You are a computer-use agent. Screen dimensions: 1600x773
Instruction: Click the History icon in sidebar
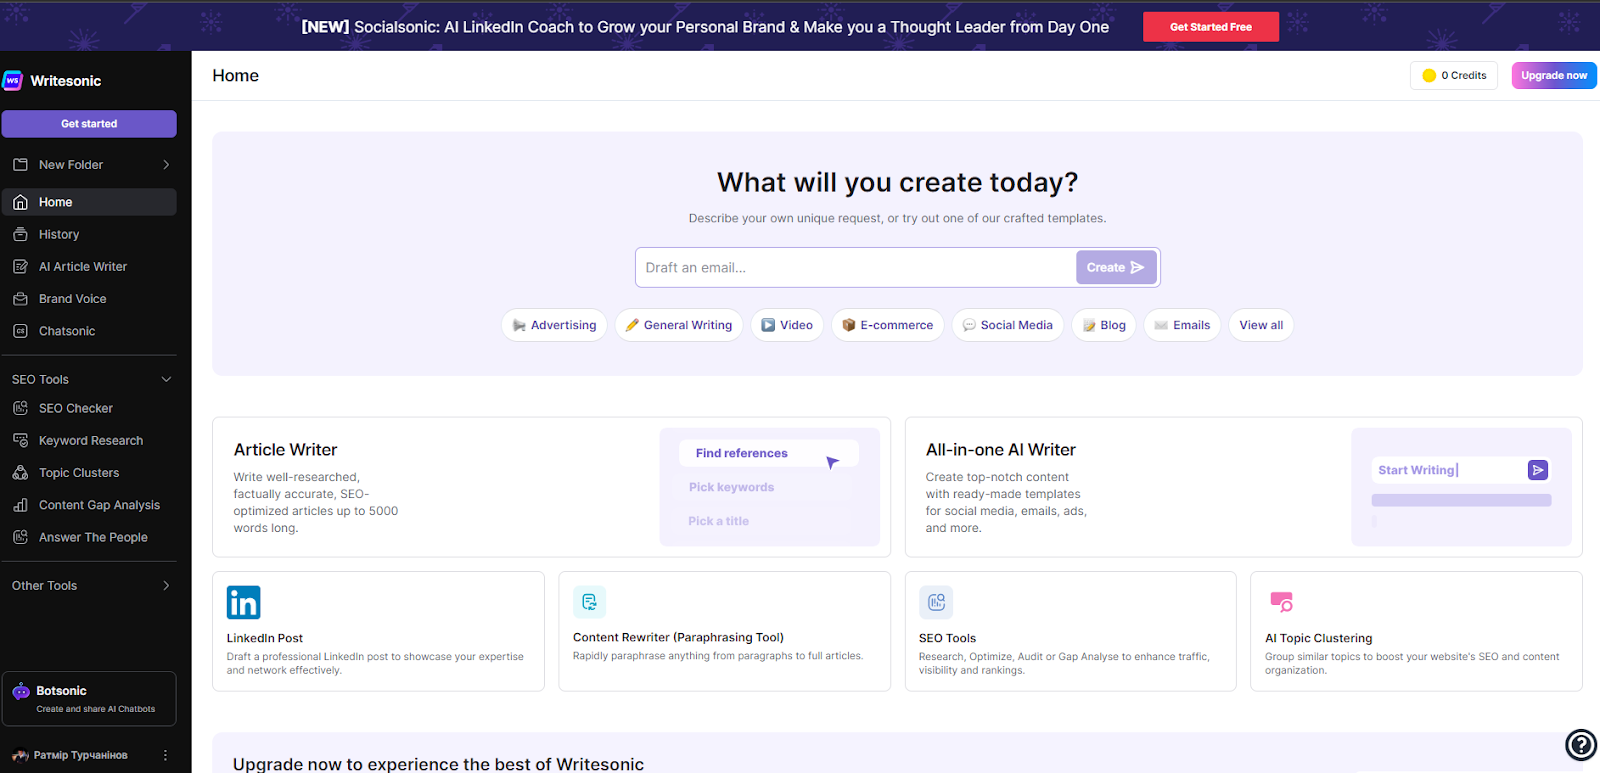pos(20,234)
